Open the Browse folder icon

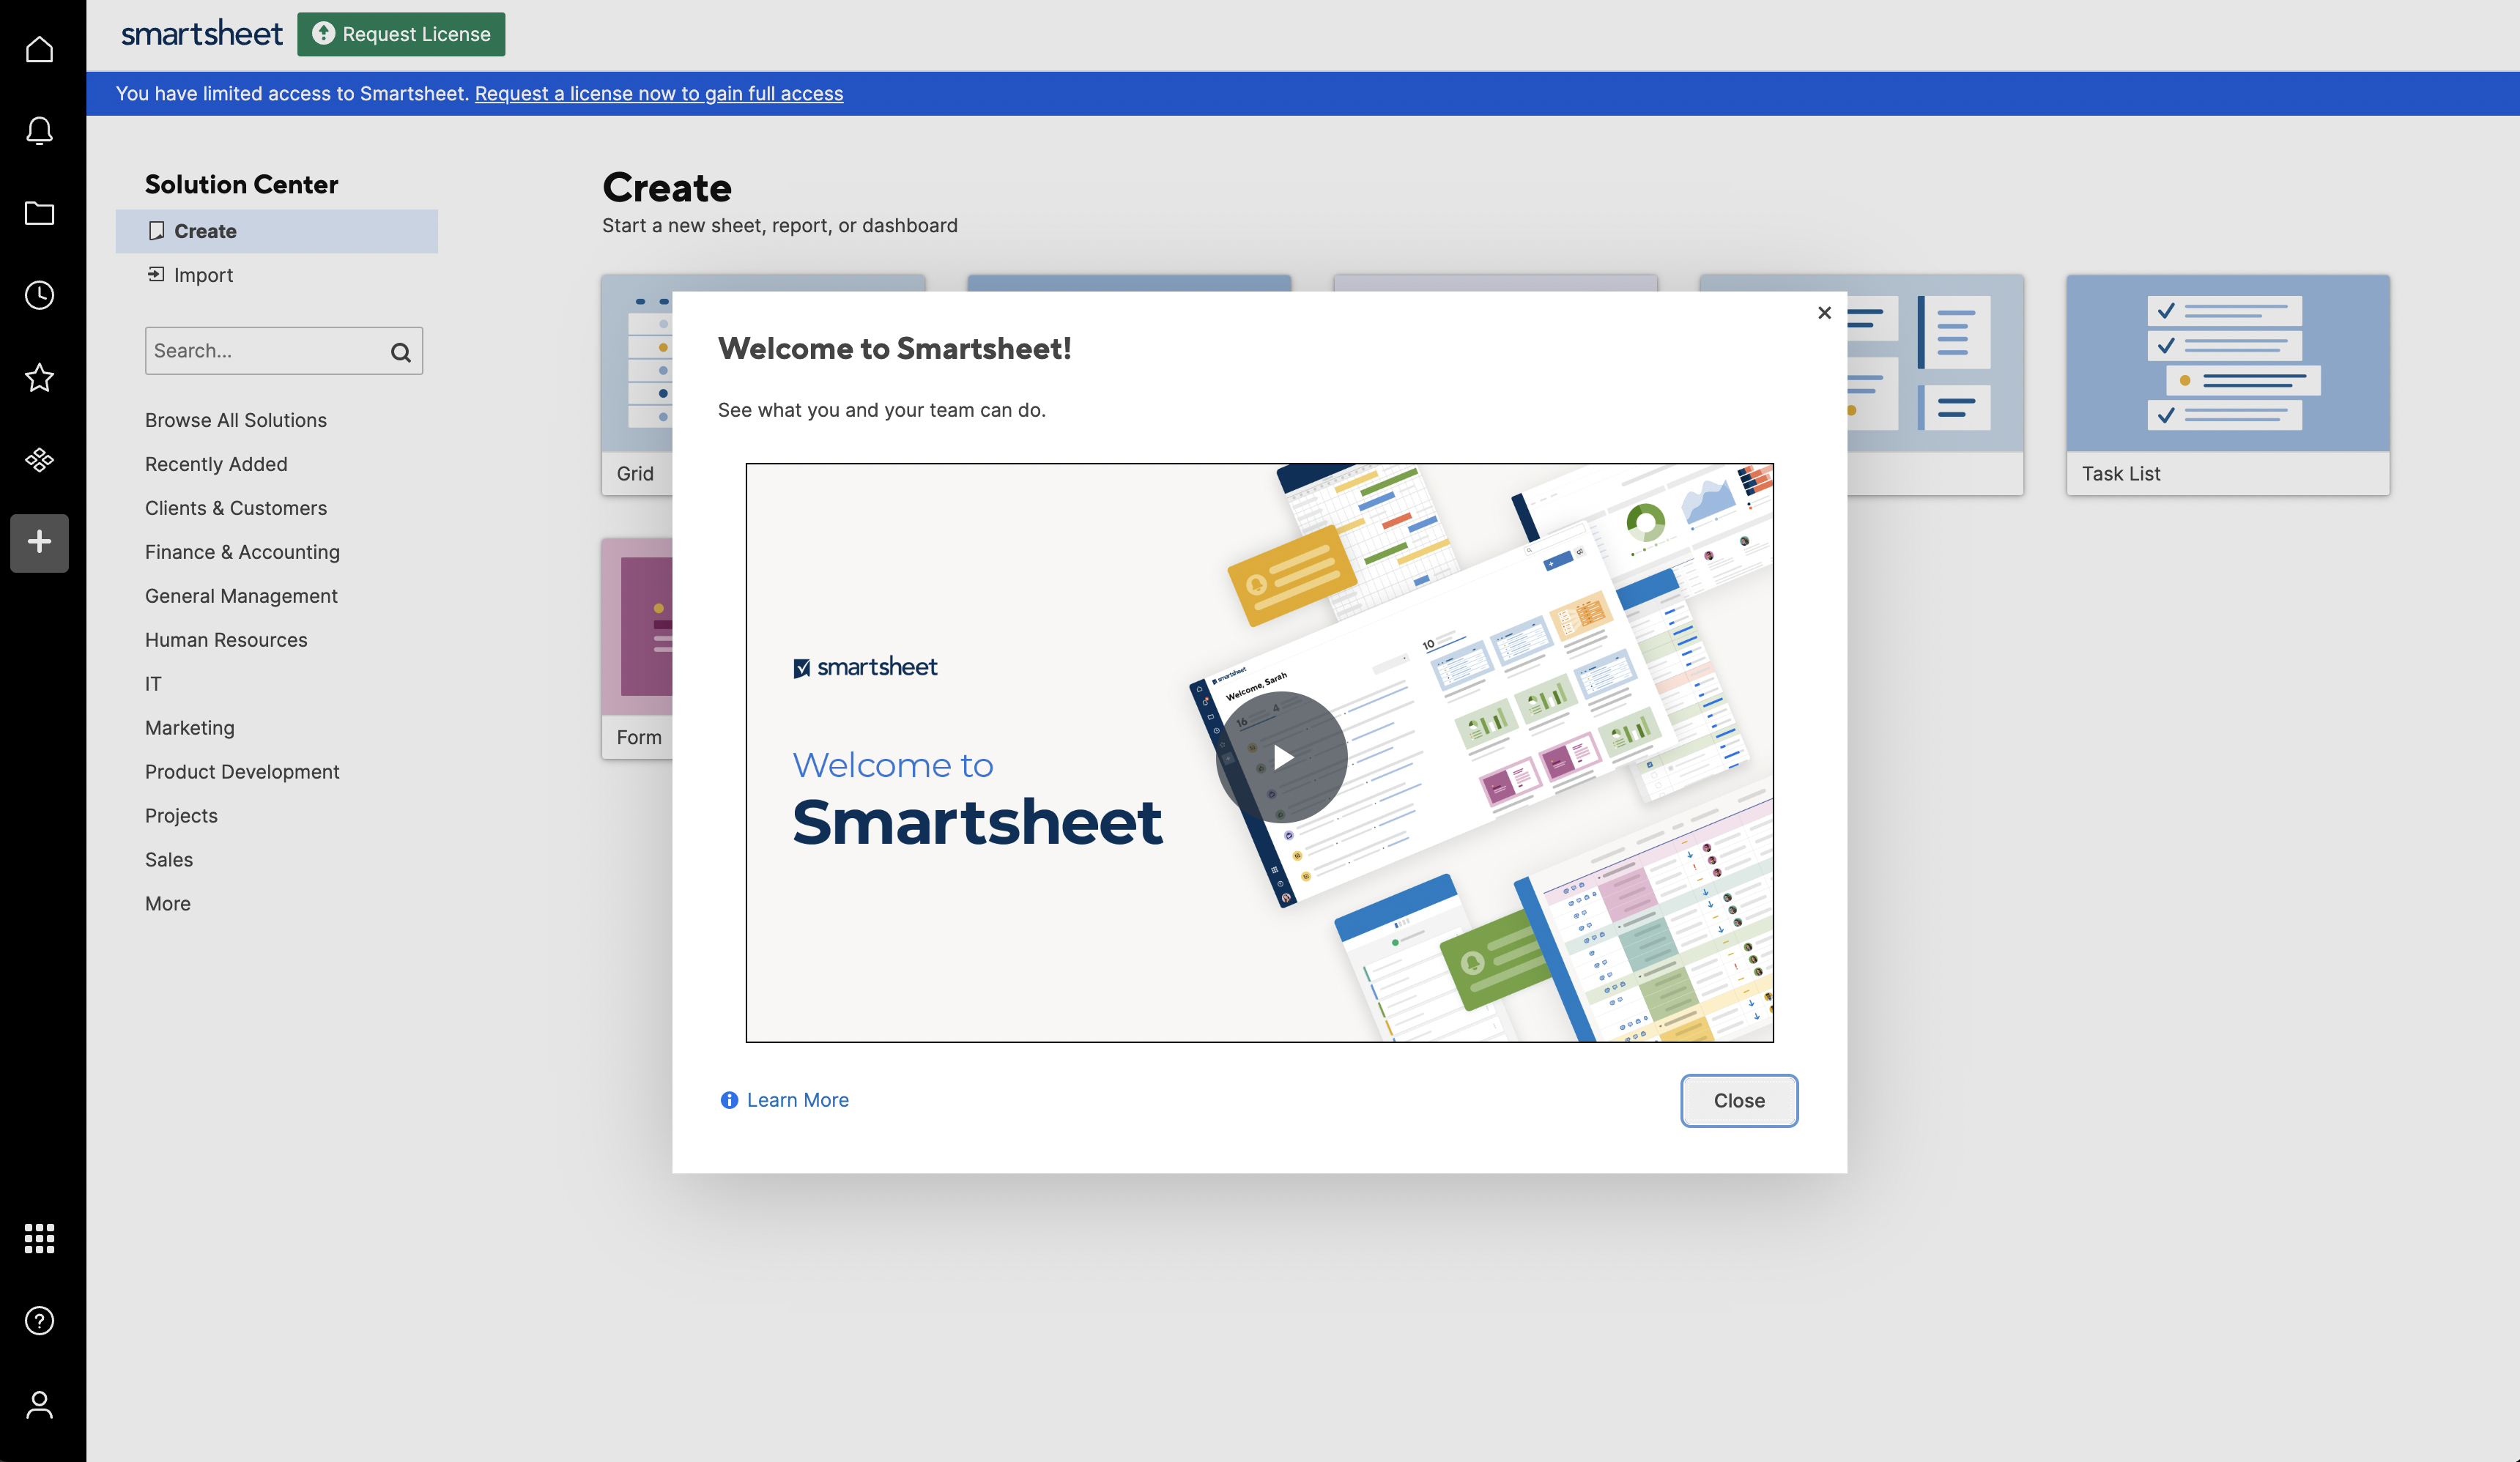[x=39, y=213]
